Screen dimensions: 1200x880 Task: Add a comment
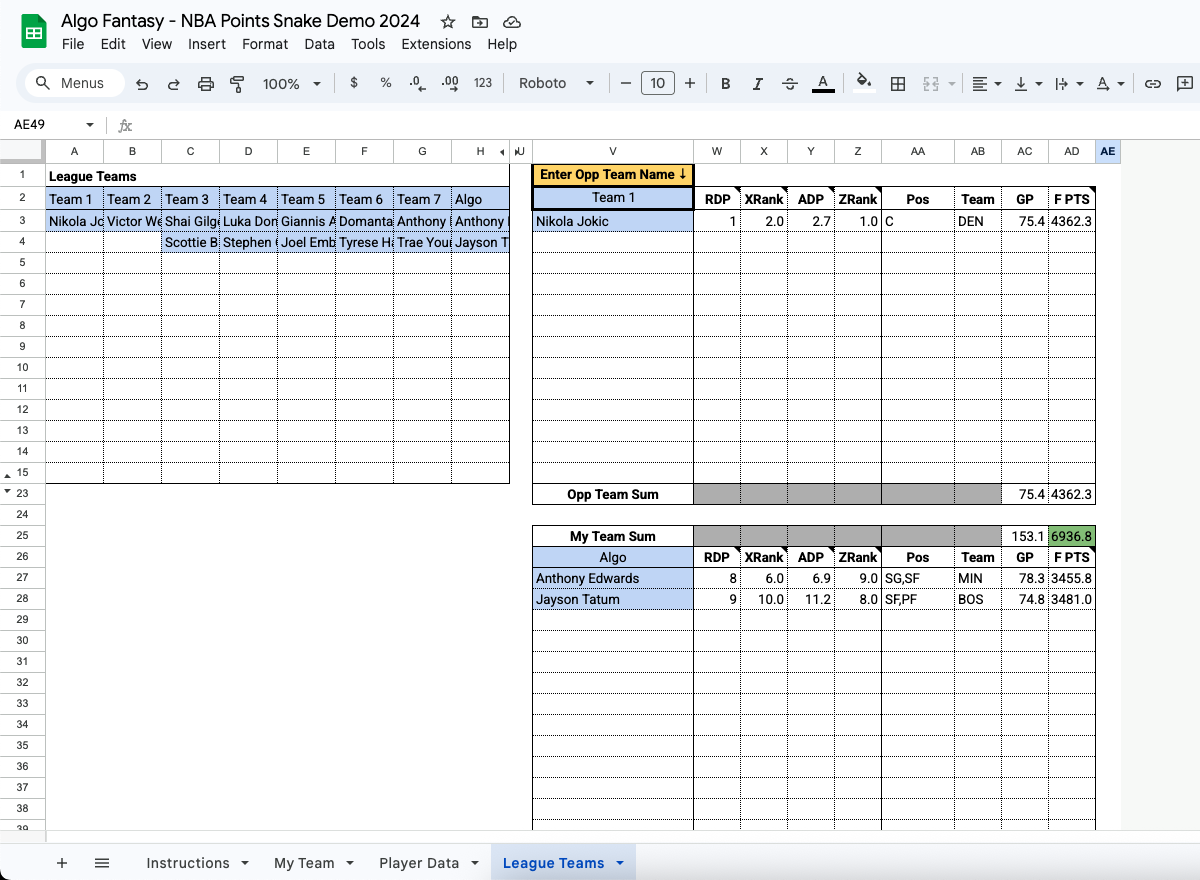(x=1185, y=84)
